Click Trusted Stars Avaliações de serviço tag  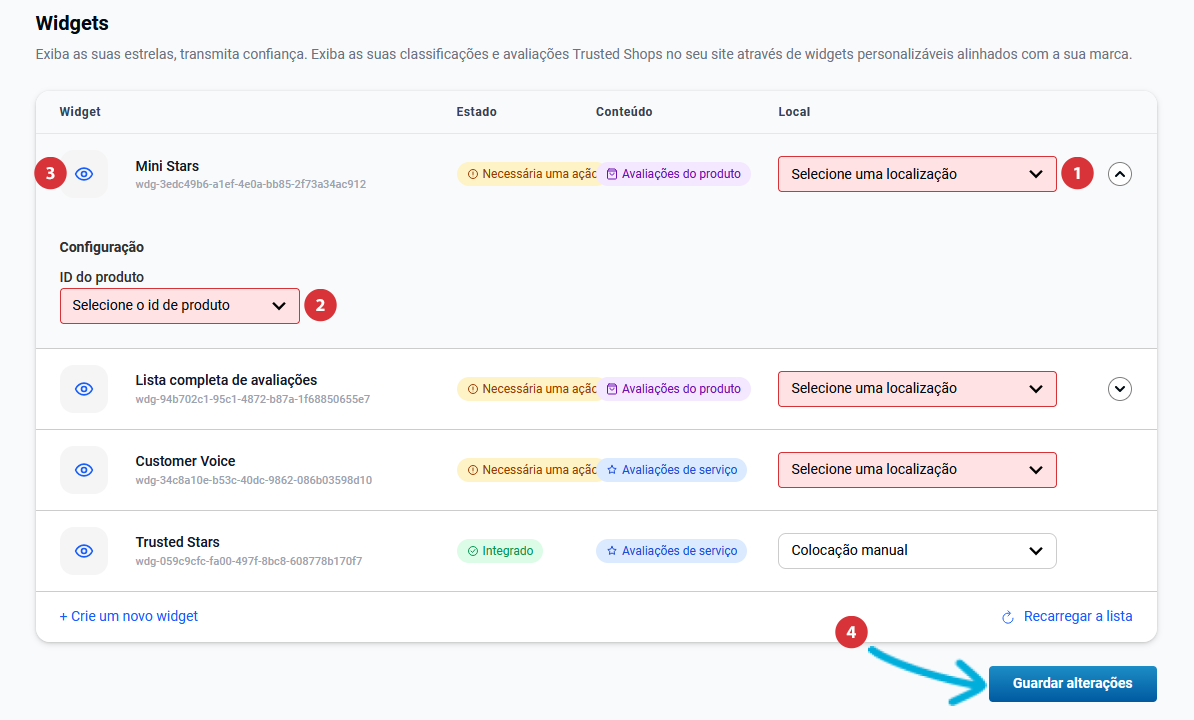point(672,551)
